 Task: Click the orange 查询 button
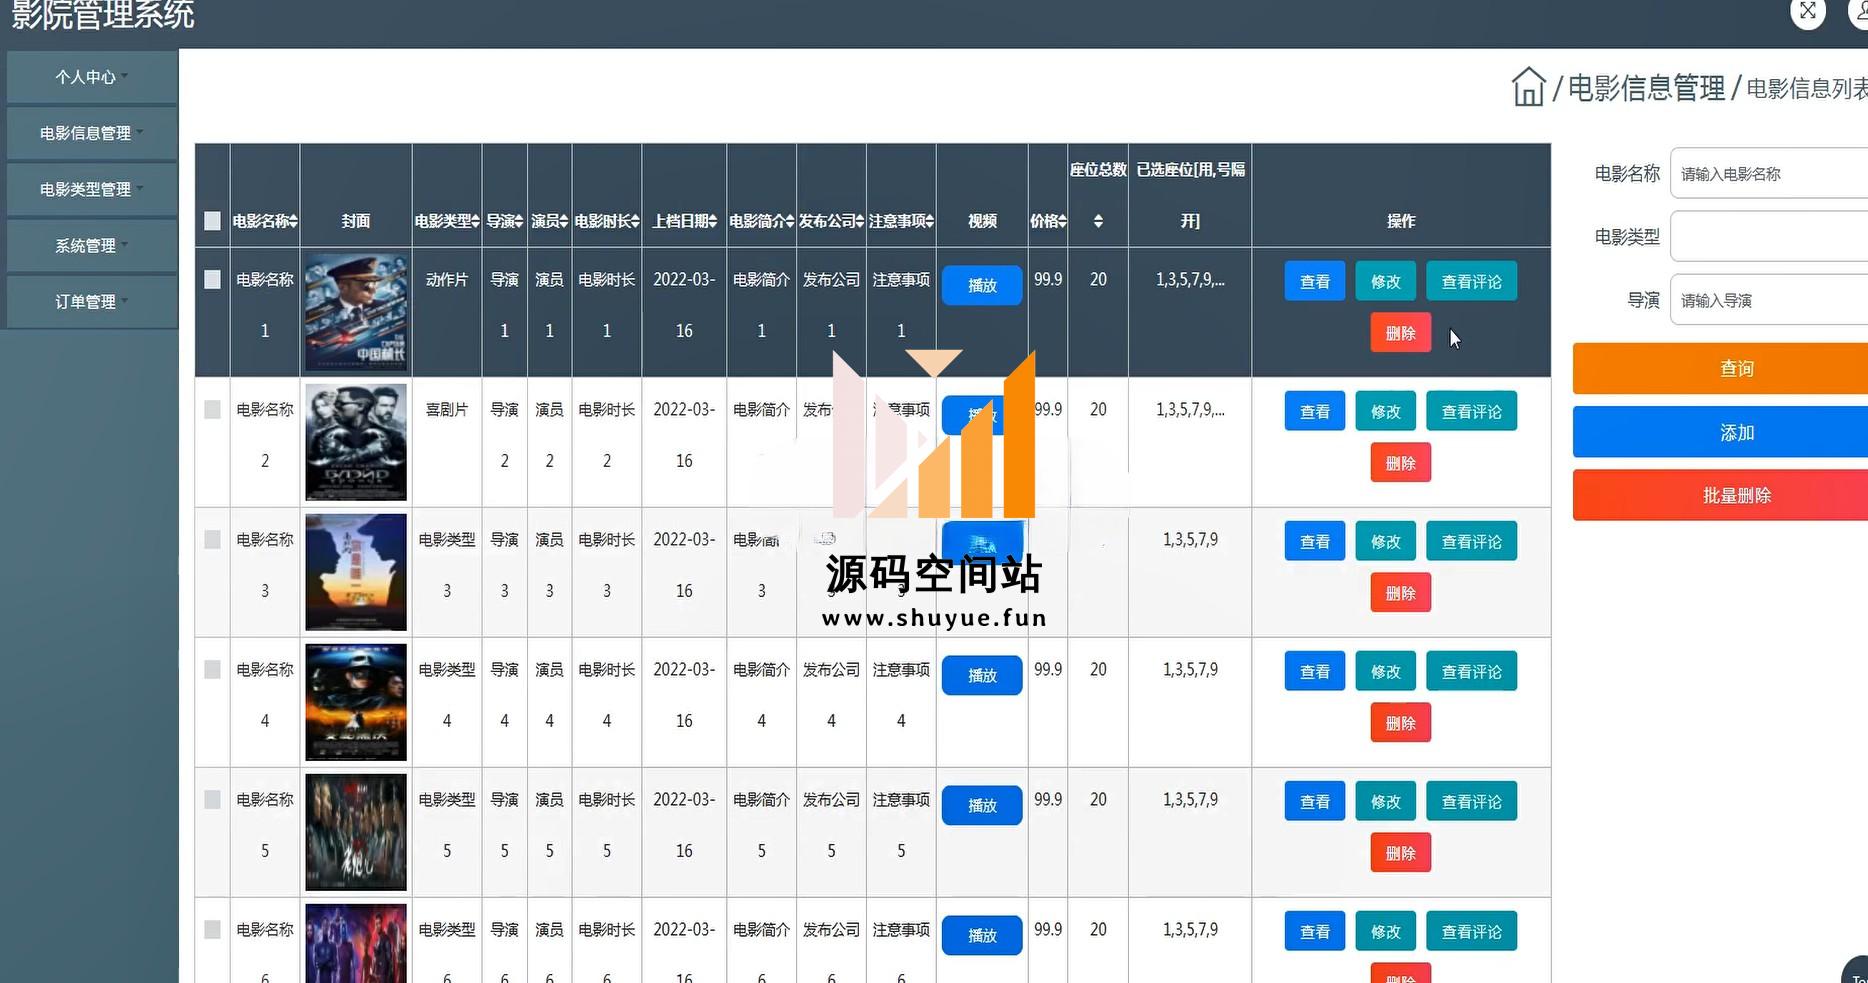point(1720,369)
